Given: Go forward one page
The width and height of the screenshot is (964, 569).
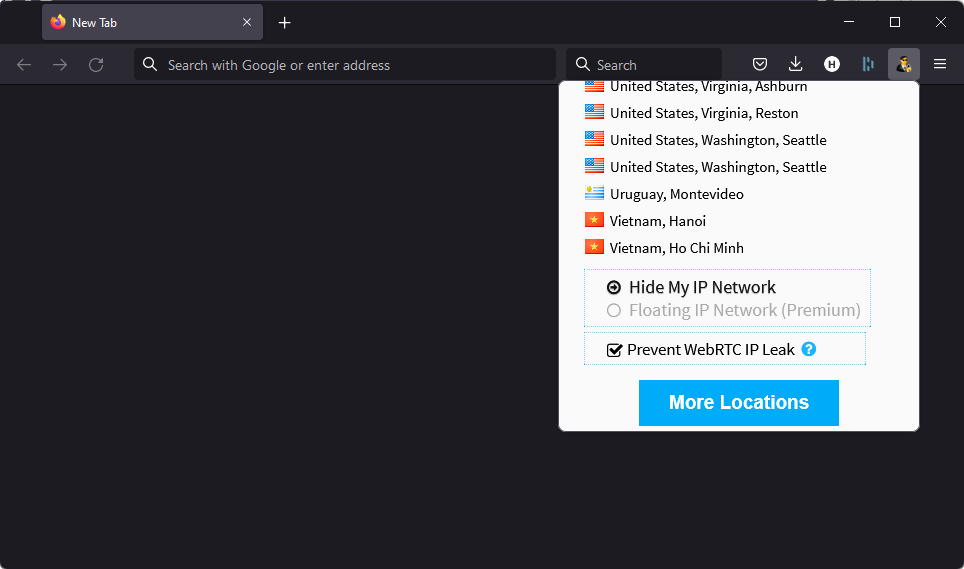Looking at the screenshot, I should pyautogui.click(x=60, y=65).
